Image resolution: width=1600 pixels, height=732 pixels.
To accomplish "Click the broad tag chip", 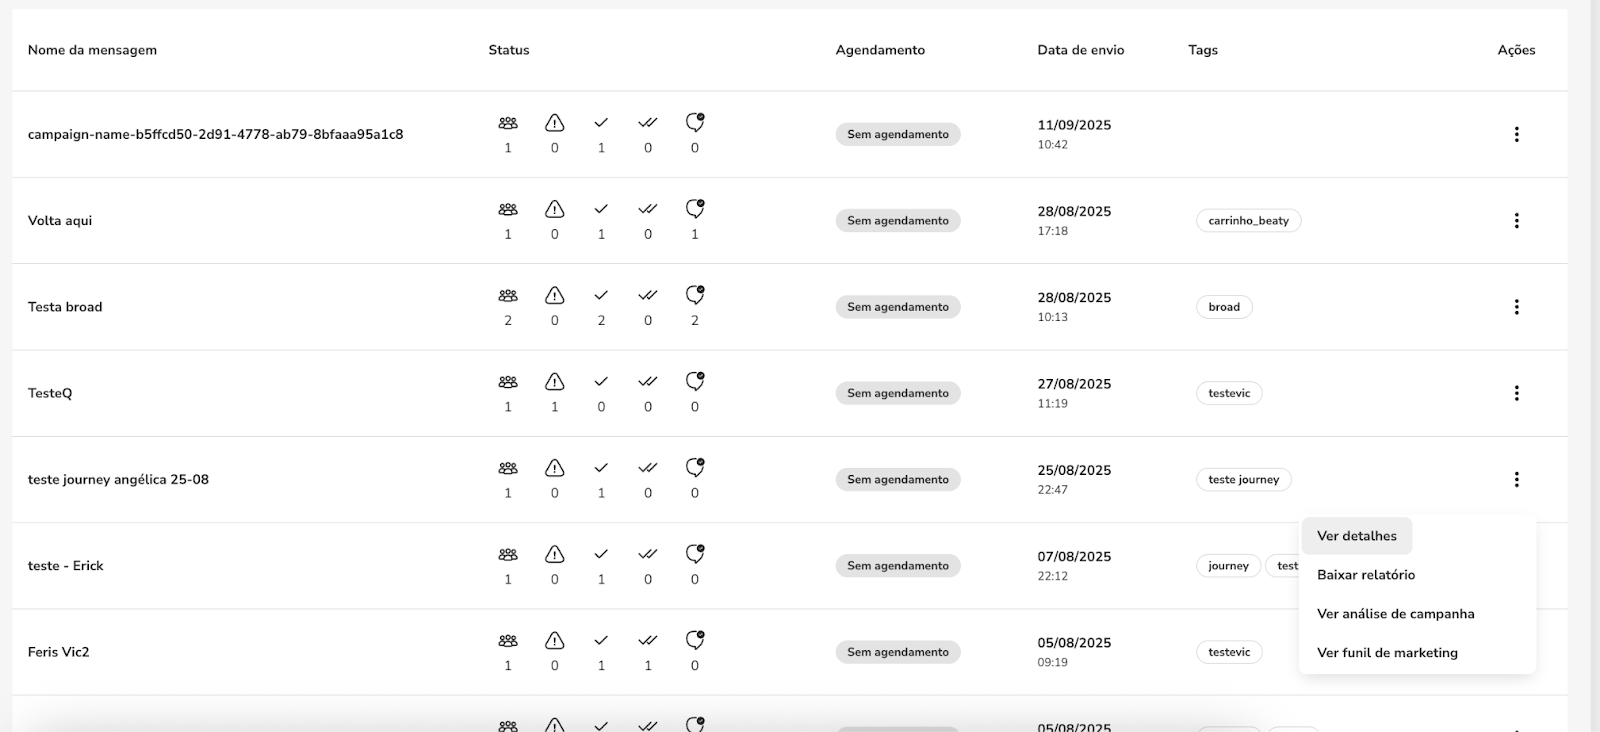I will pyautogui.click(x=1223, y=307).
